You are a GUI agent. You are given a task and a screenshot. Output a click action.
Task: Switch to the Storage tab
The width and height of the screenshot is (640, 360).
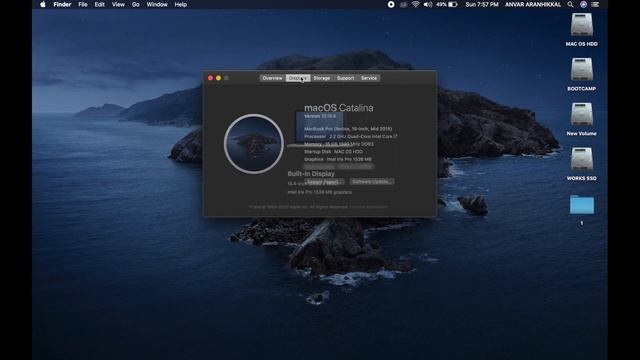click(322, 78)
